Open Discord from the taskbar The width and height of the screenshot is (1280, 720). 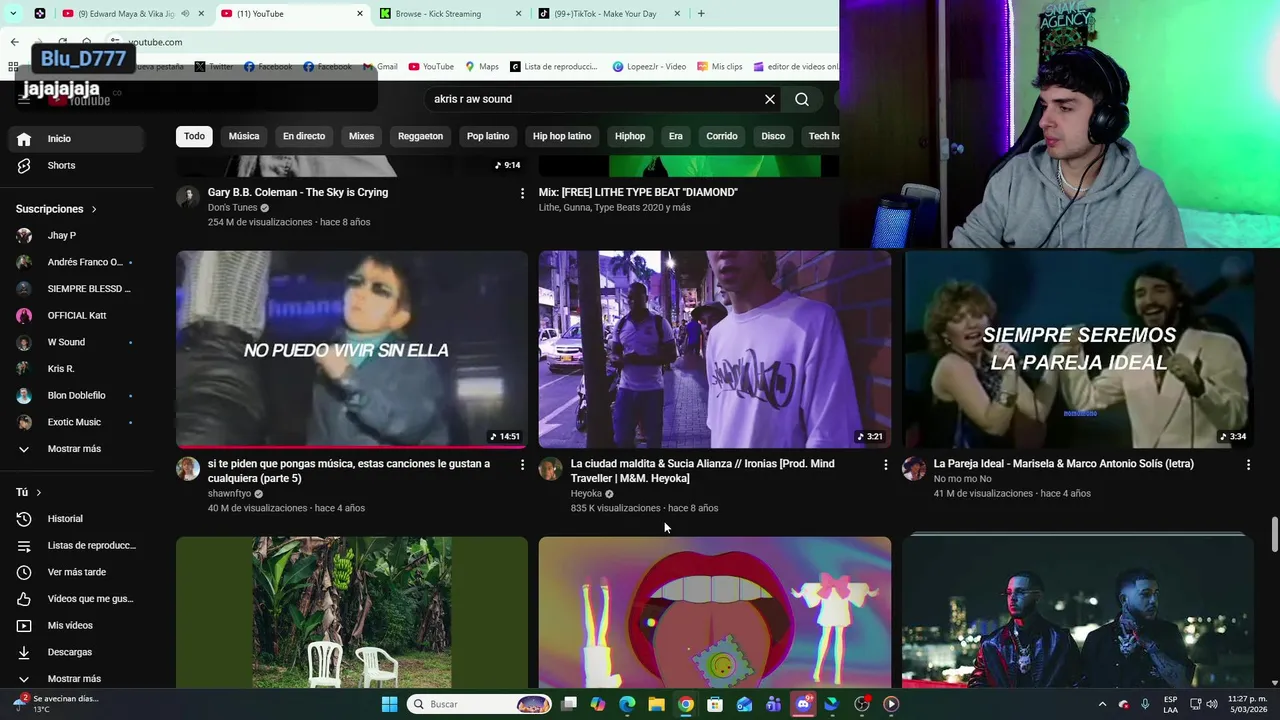(802, 704)
